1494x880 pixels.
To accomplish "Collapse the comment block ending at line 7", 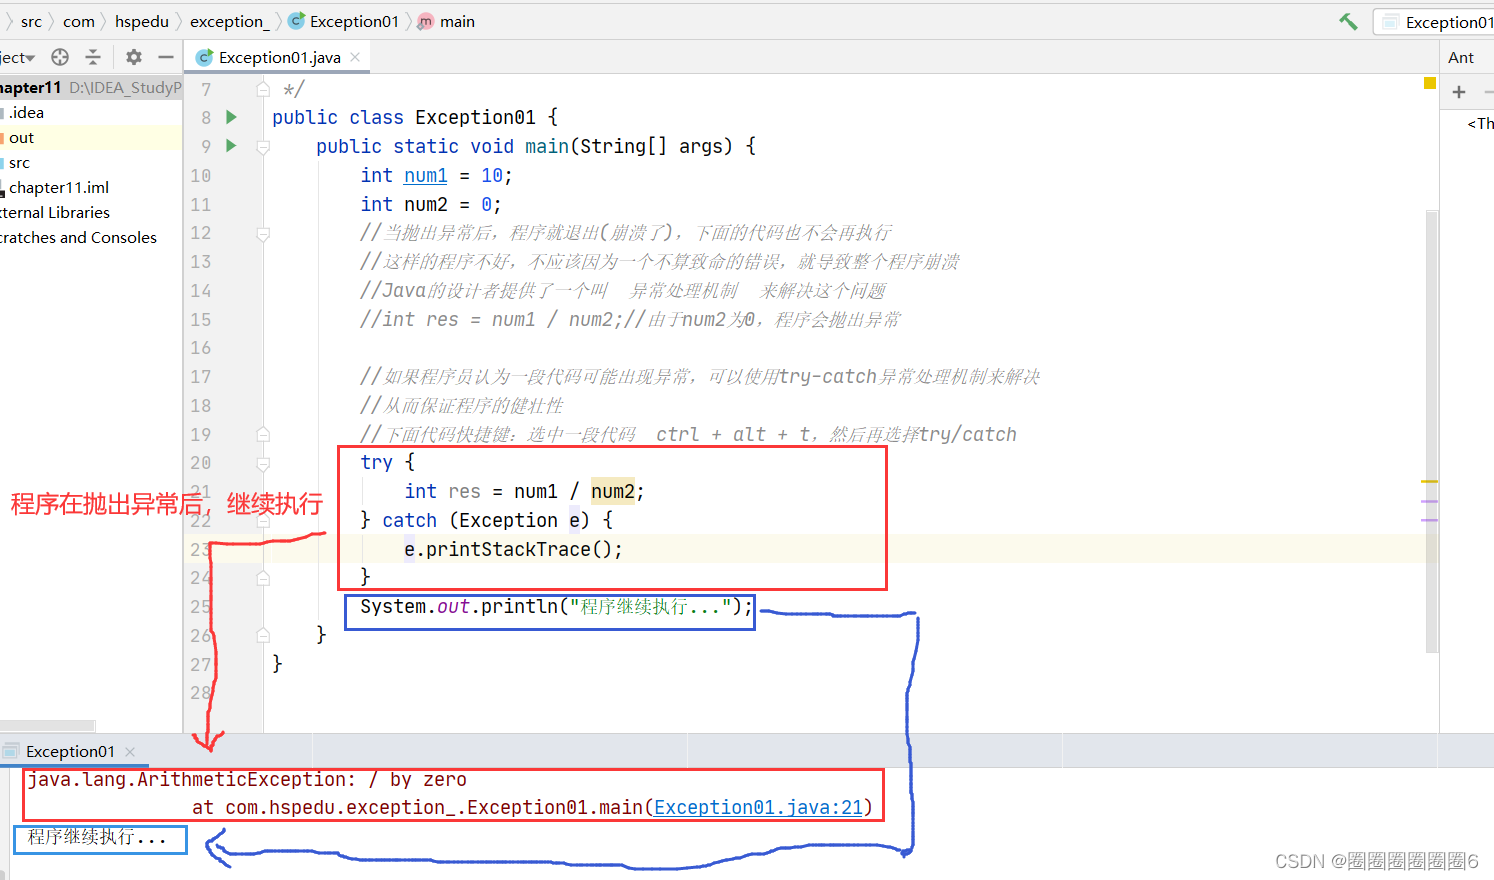I will point(263,89).
